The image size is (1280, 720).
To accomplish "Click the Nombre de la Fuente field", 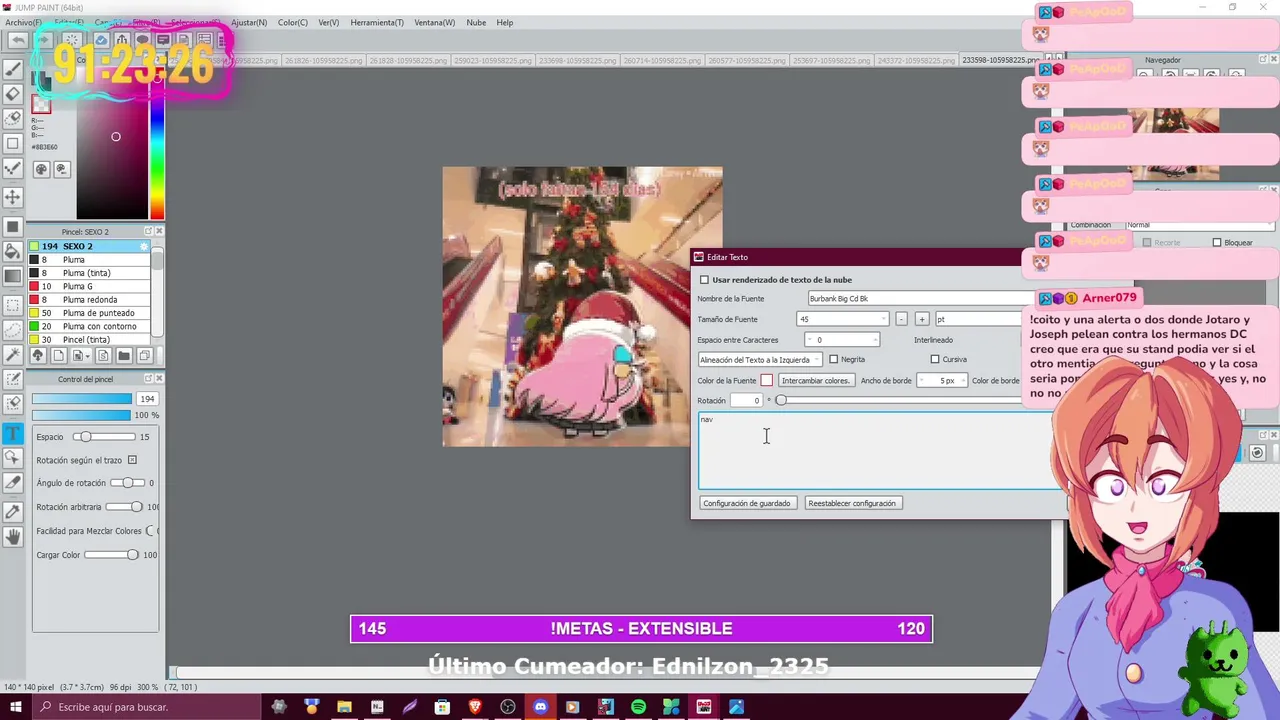I will pyautogui.click(x=920, y=298).
